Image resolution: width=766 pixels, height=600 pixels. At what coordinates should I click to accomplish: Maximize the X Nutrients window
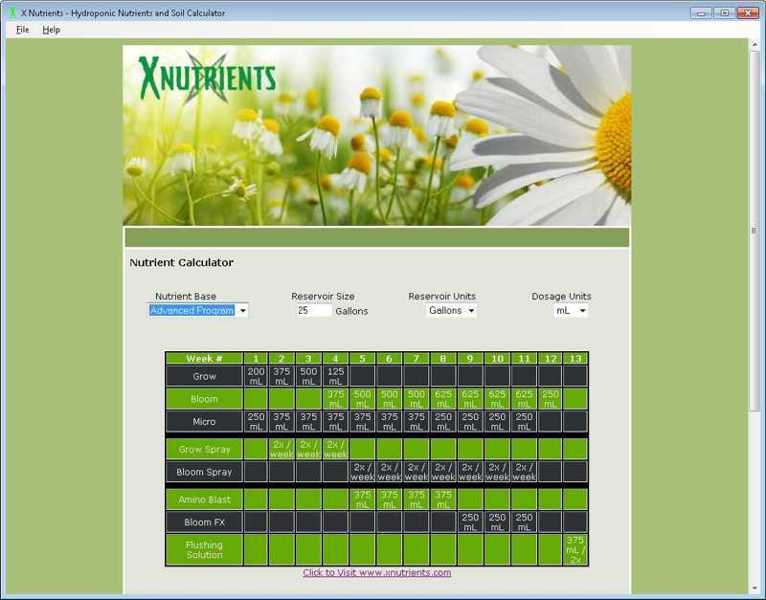[x=724, y=13]
